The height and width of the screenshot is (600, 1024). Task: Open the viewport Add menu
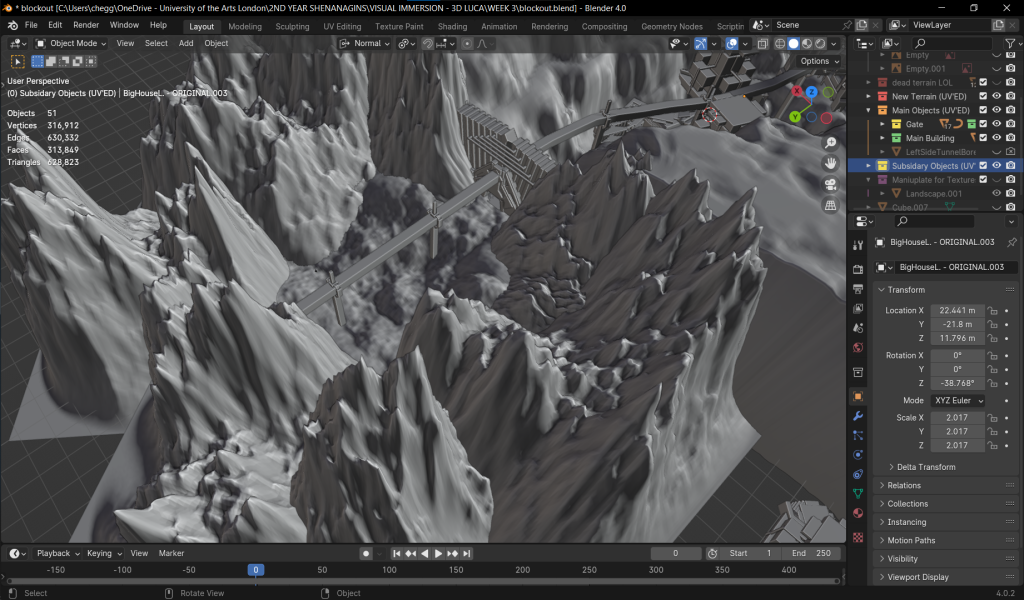click(186, 43)
